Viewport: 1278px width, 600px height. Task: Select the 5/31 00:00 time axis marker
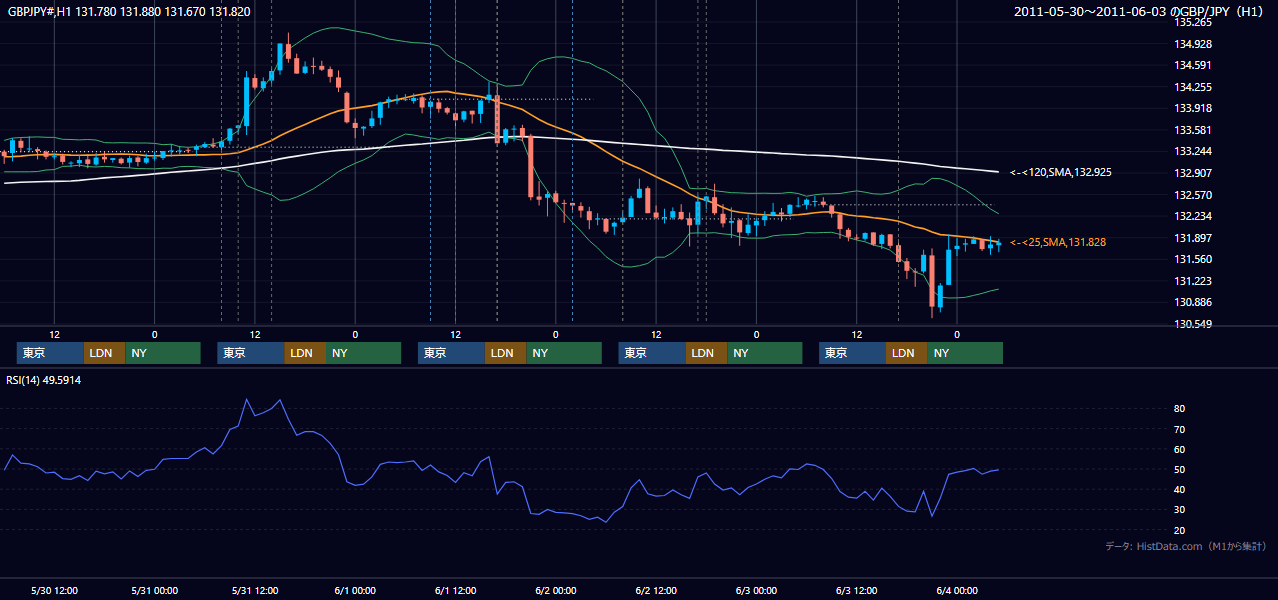click(155, 590)
